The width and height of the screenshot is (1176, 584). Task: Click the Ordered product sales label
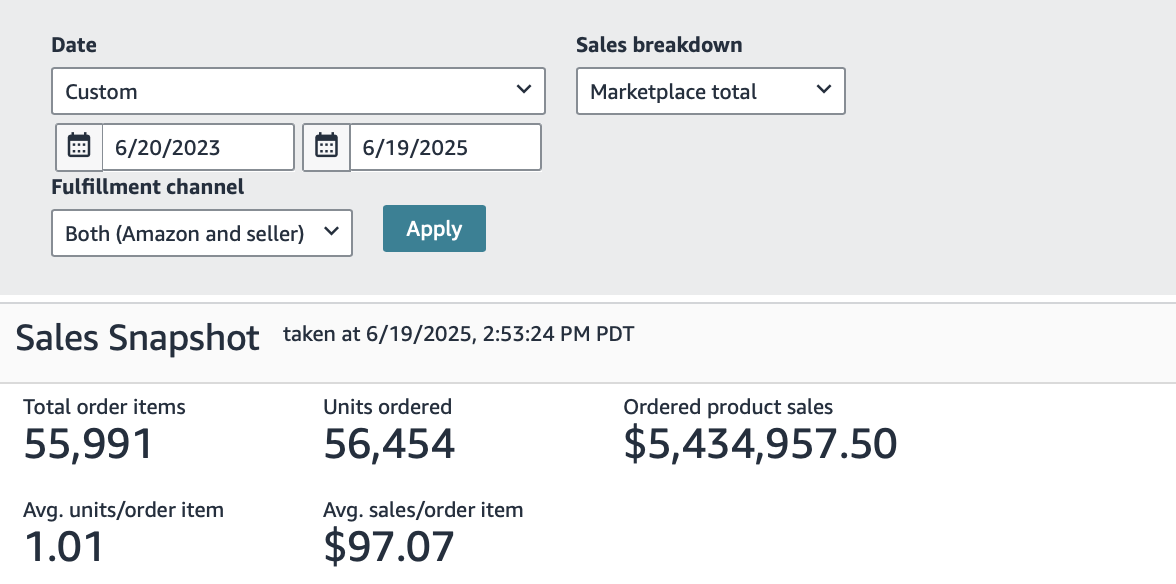point(728,407)
